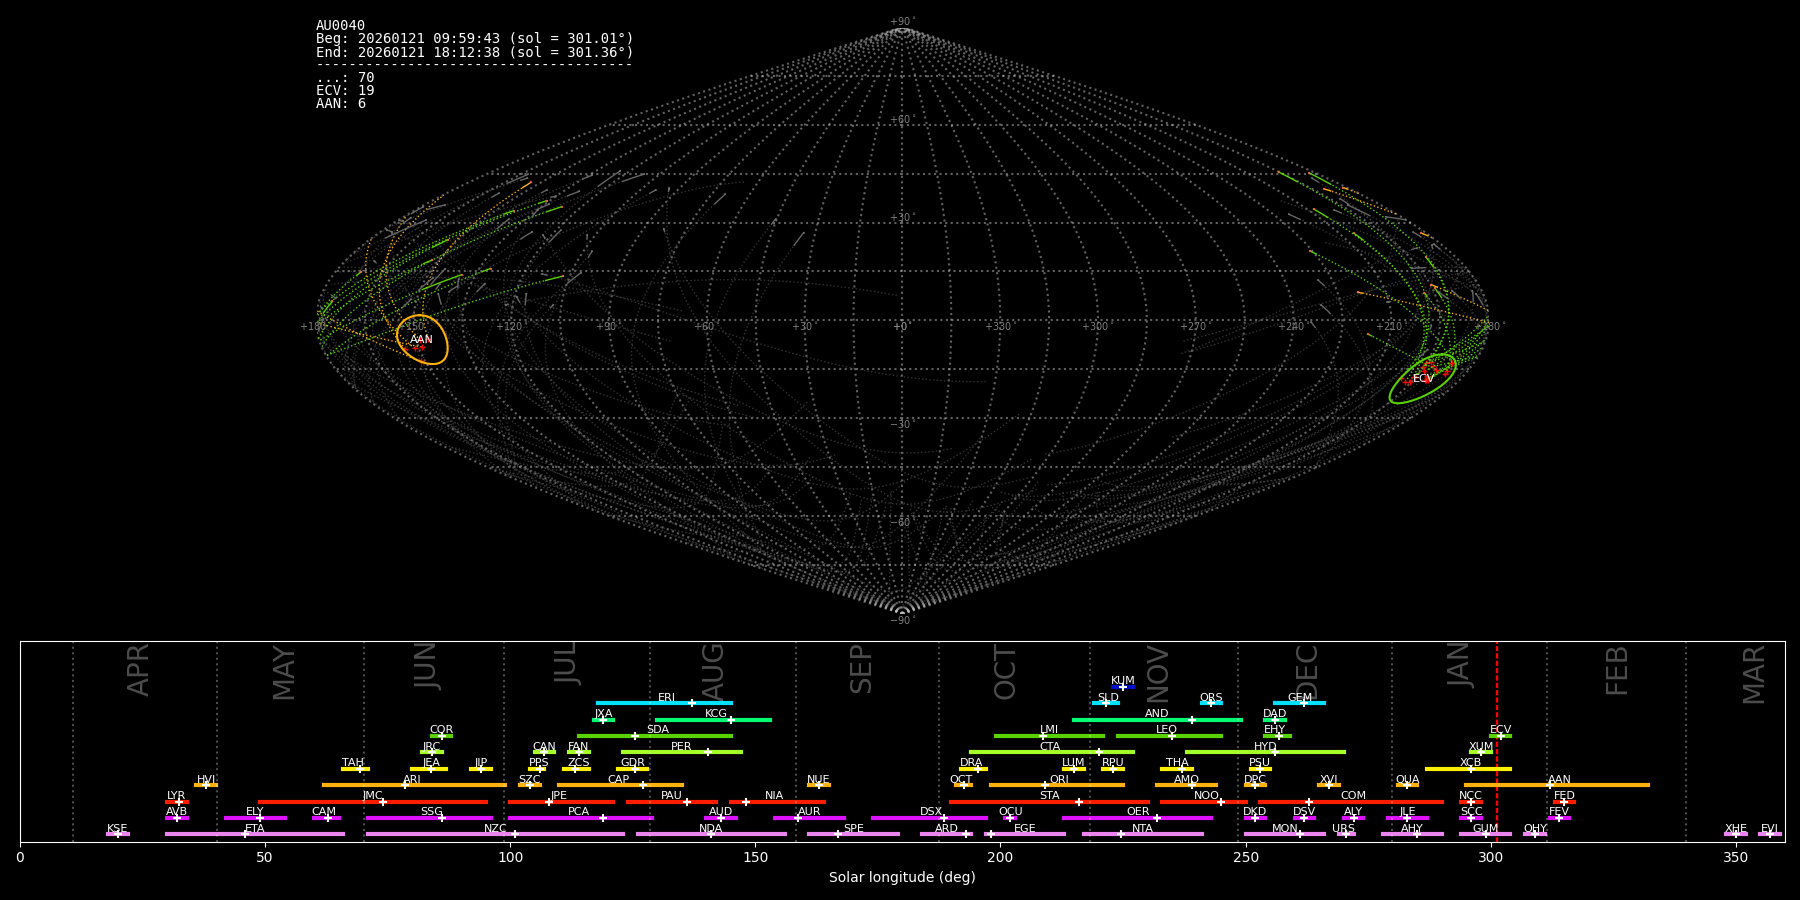
Task: Click the QUA shower label in timeline
Action: pyautogui.click(x=1407, y=780)
